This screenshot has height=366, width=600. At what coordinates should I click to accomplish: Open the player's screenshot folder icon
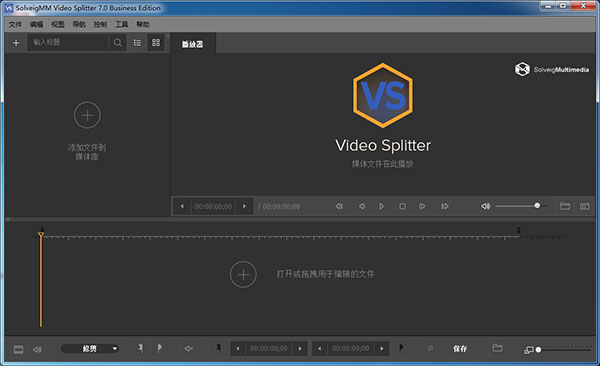565,206
